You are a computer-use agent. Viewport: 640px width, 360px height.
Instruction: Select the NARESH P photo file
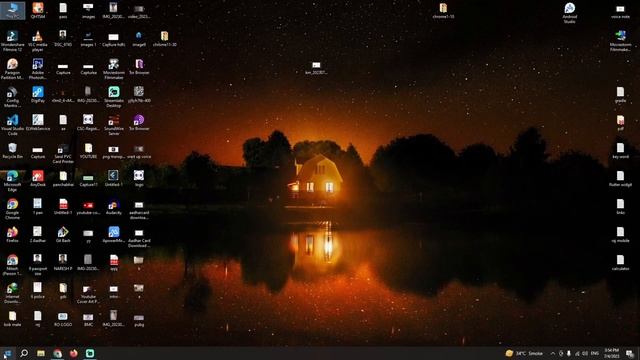63,262
